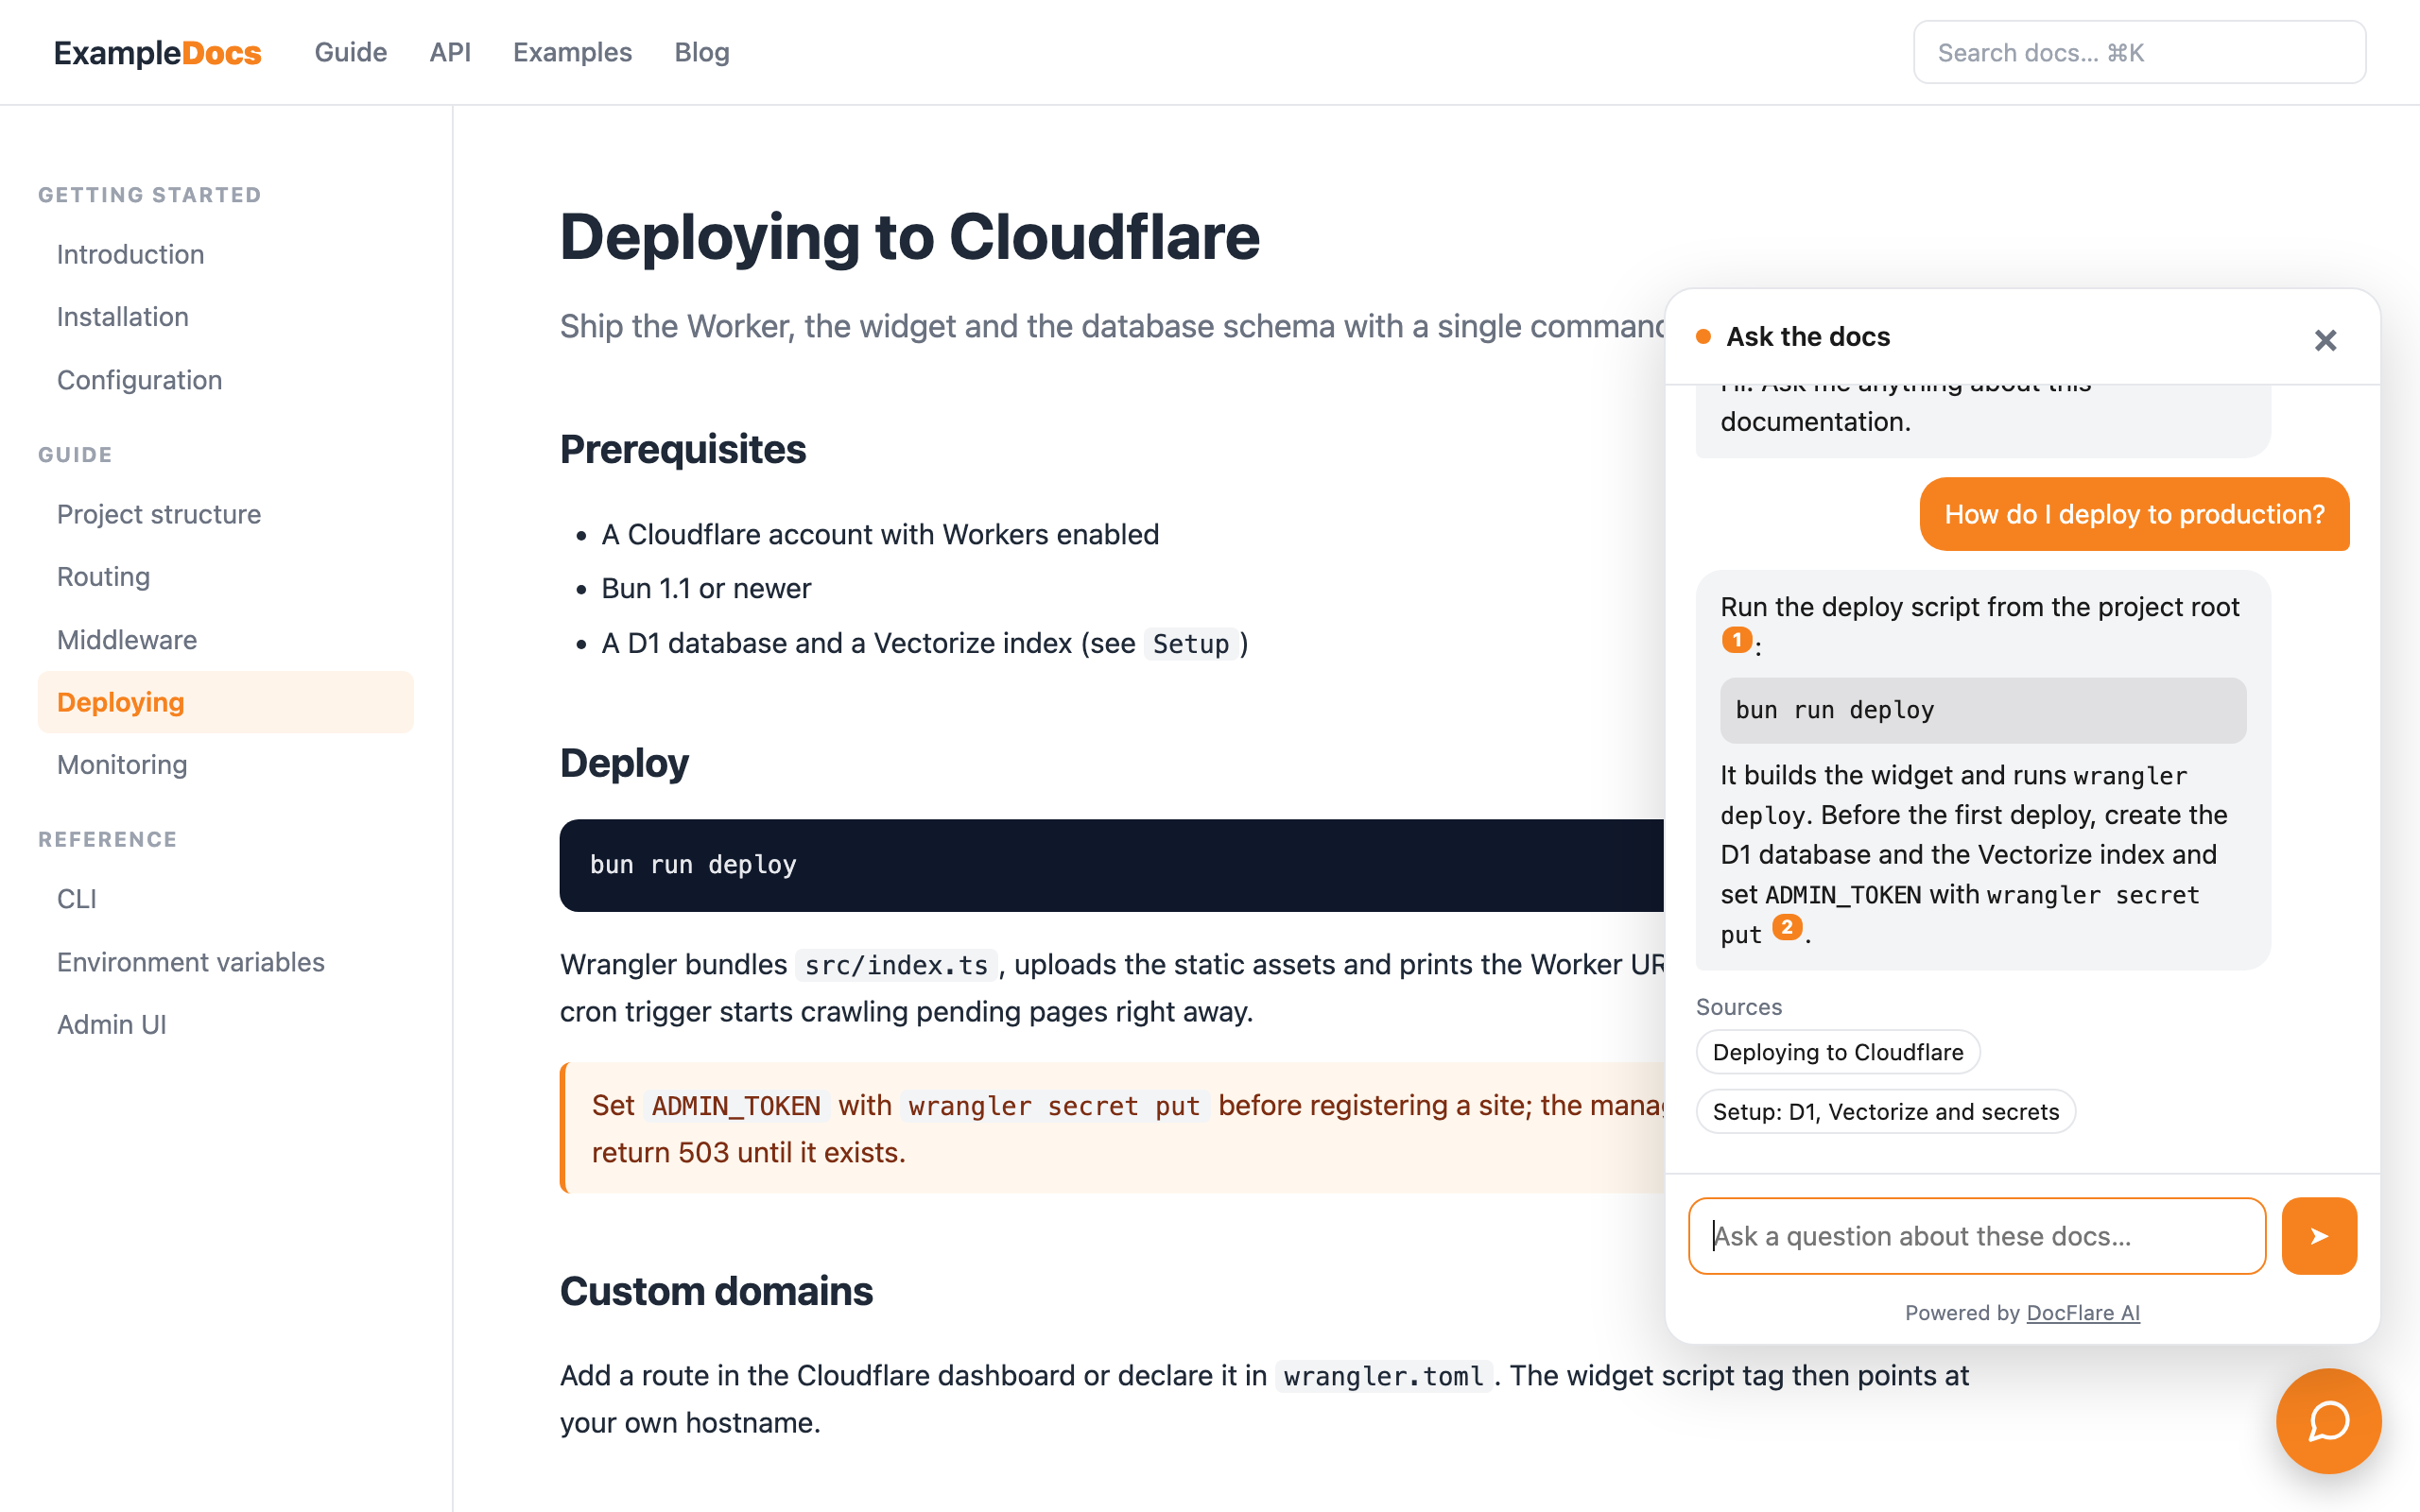Toggle the floating chat bubble launcher
This screenshot has height=1512, width=2420.
coord(2328,1421)
